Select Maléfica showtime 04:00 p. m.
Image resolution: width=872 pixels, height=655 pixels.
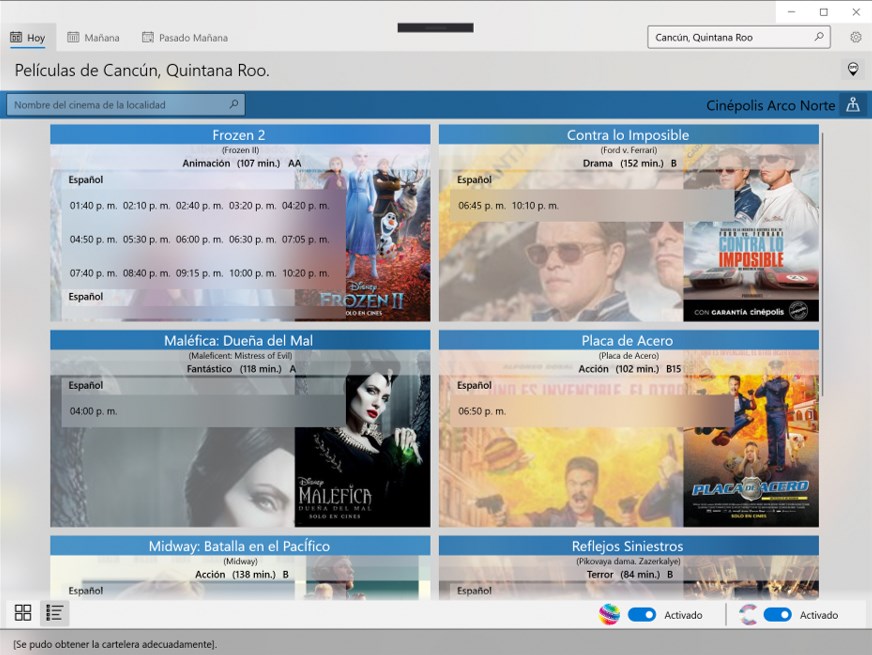click(x=93, y=411)
